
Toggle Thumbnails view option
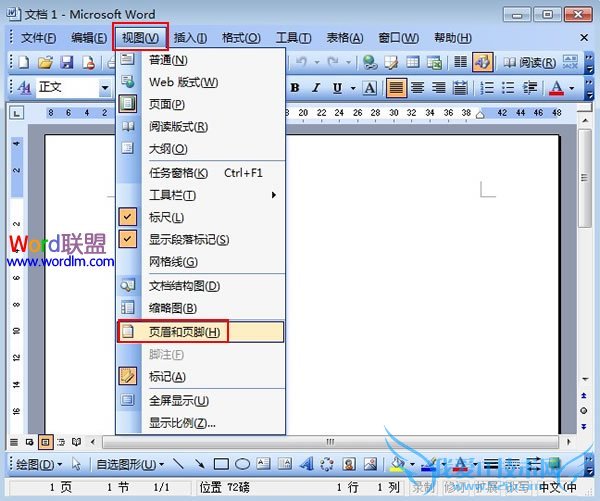point(201,308)
